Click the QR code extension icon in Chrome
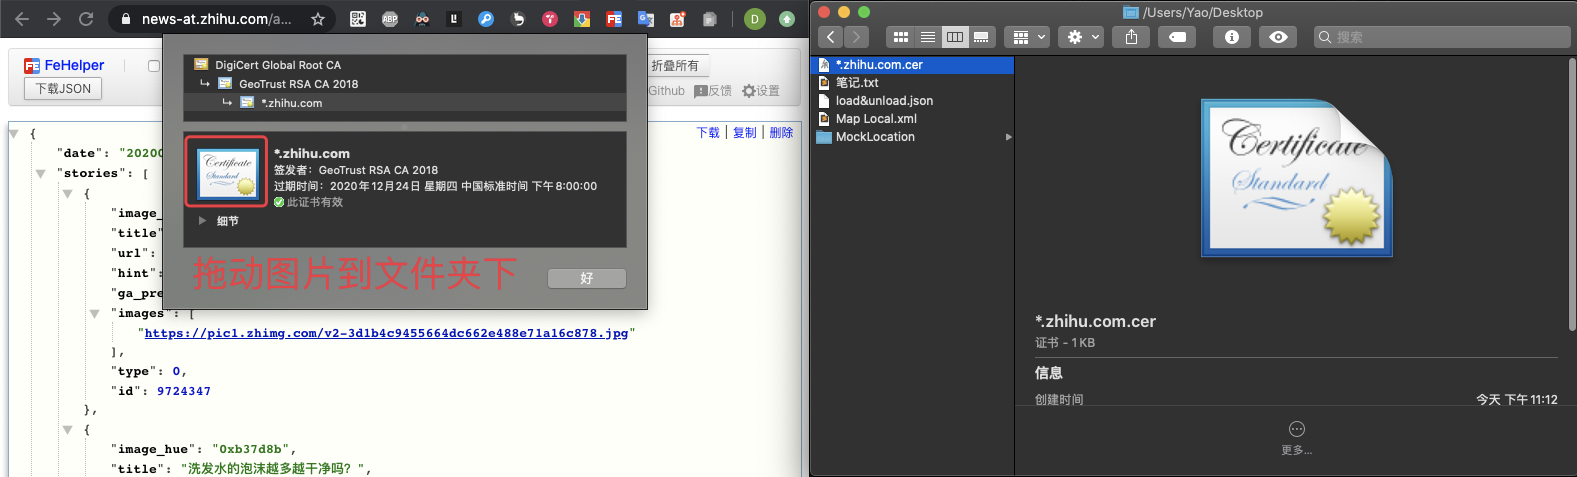Image resolution: width=1577 pixels, height=477 pixels. (358, 19)
